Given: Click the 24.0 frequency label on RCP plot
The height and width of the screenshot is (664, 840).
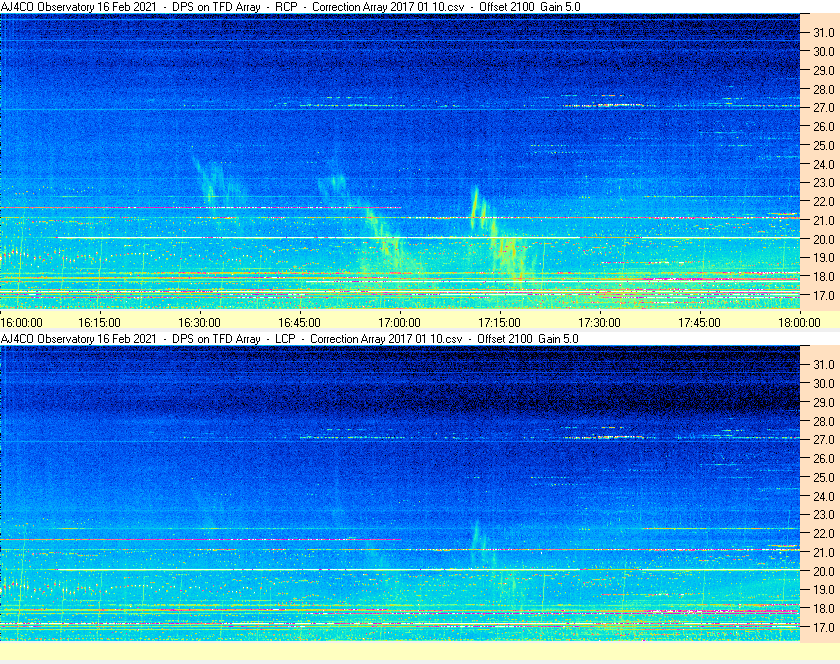Looking at the screenshot, I should (x=824, y=164).
